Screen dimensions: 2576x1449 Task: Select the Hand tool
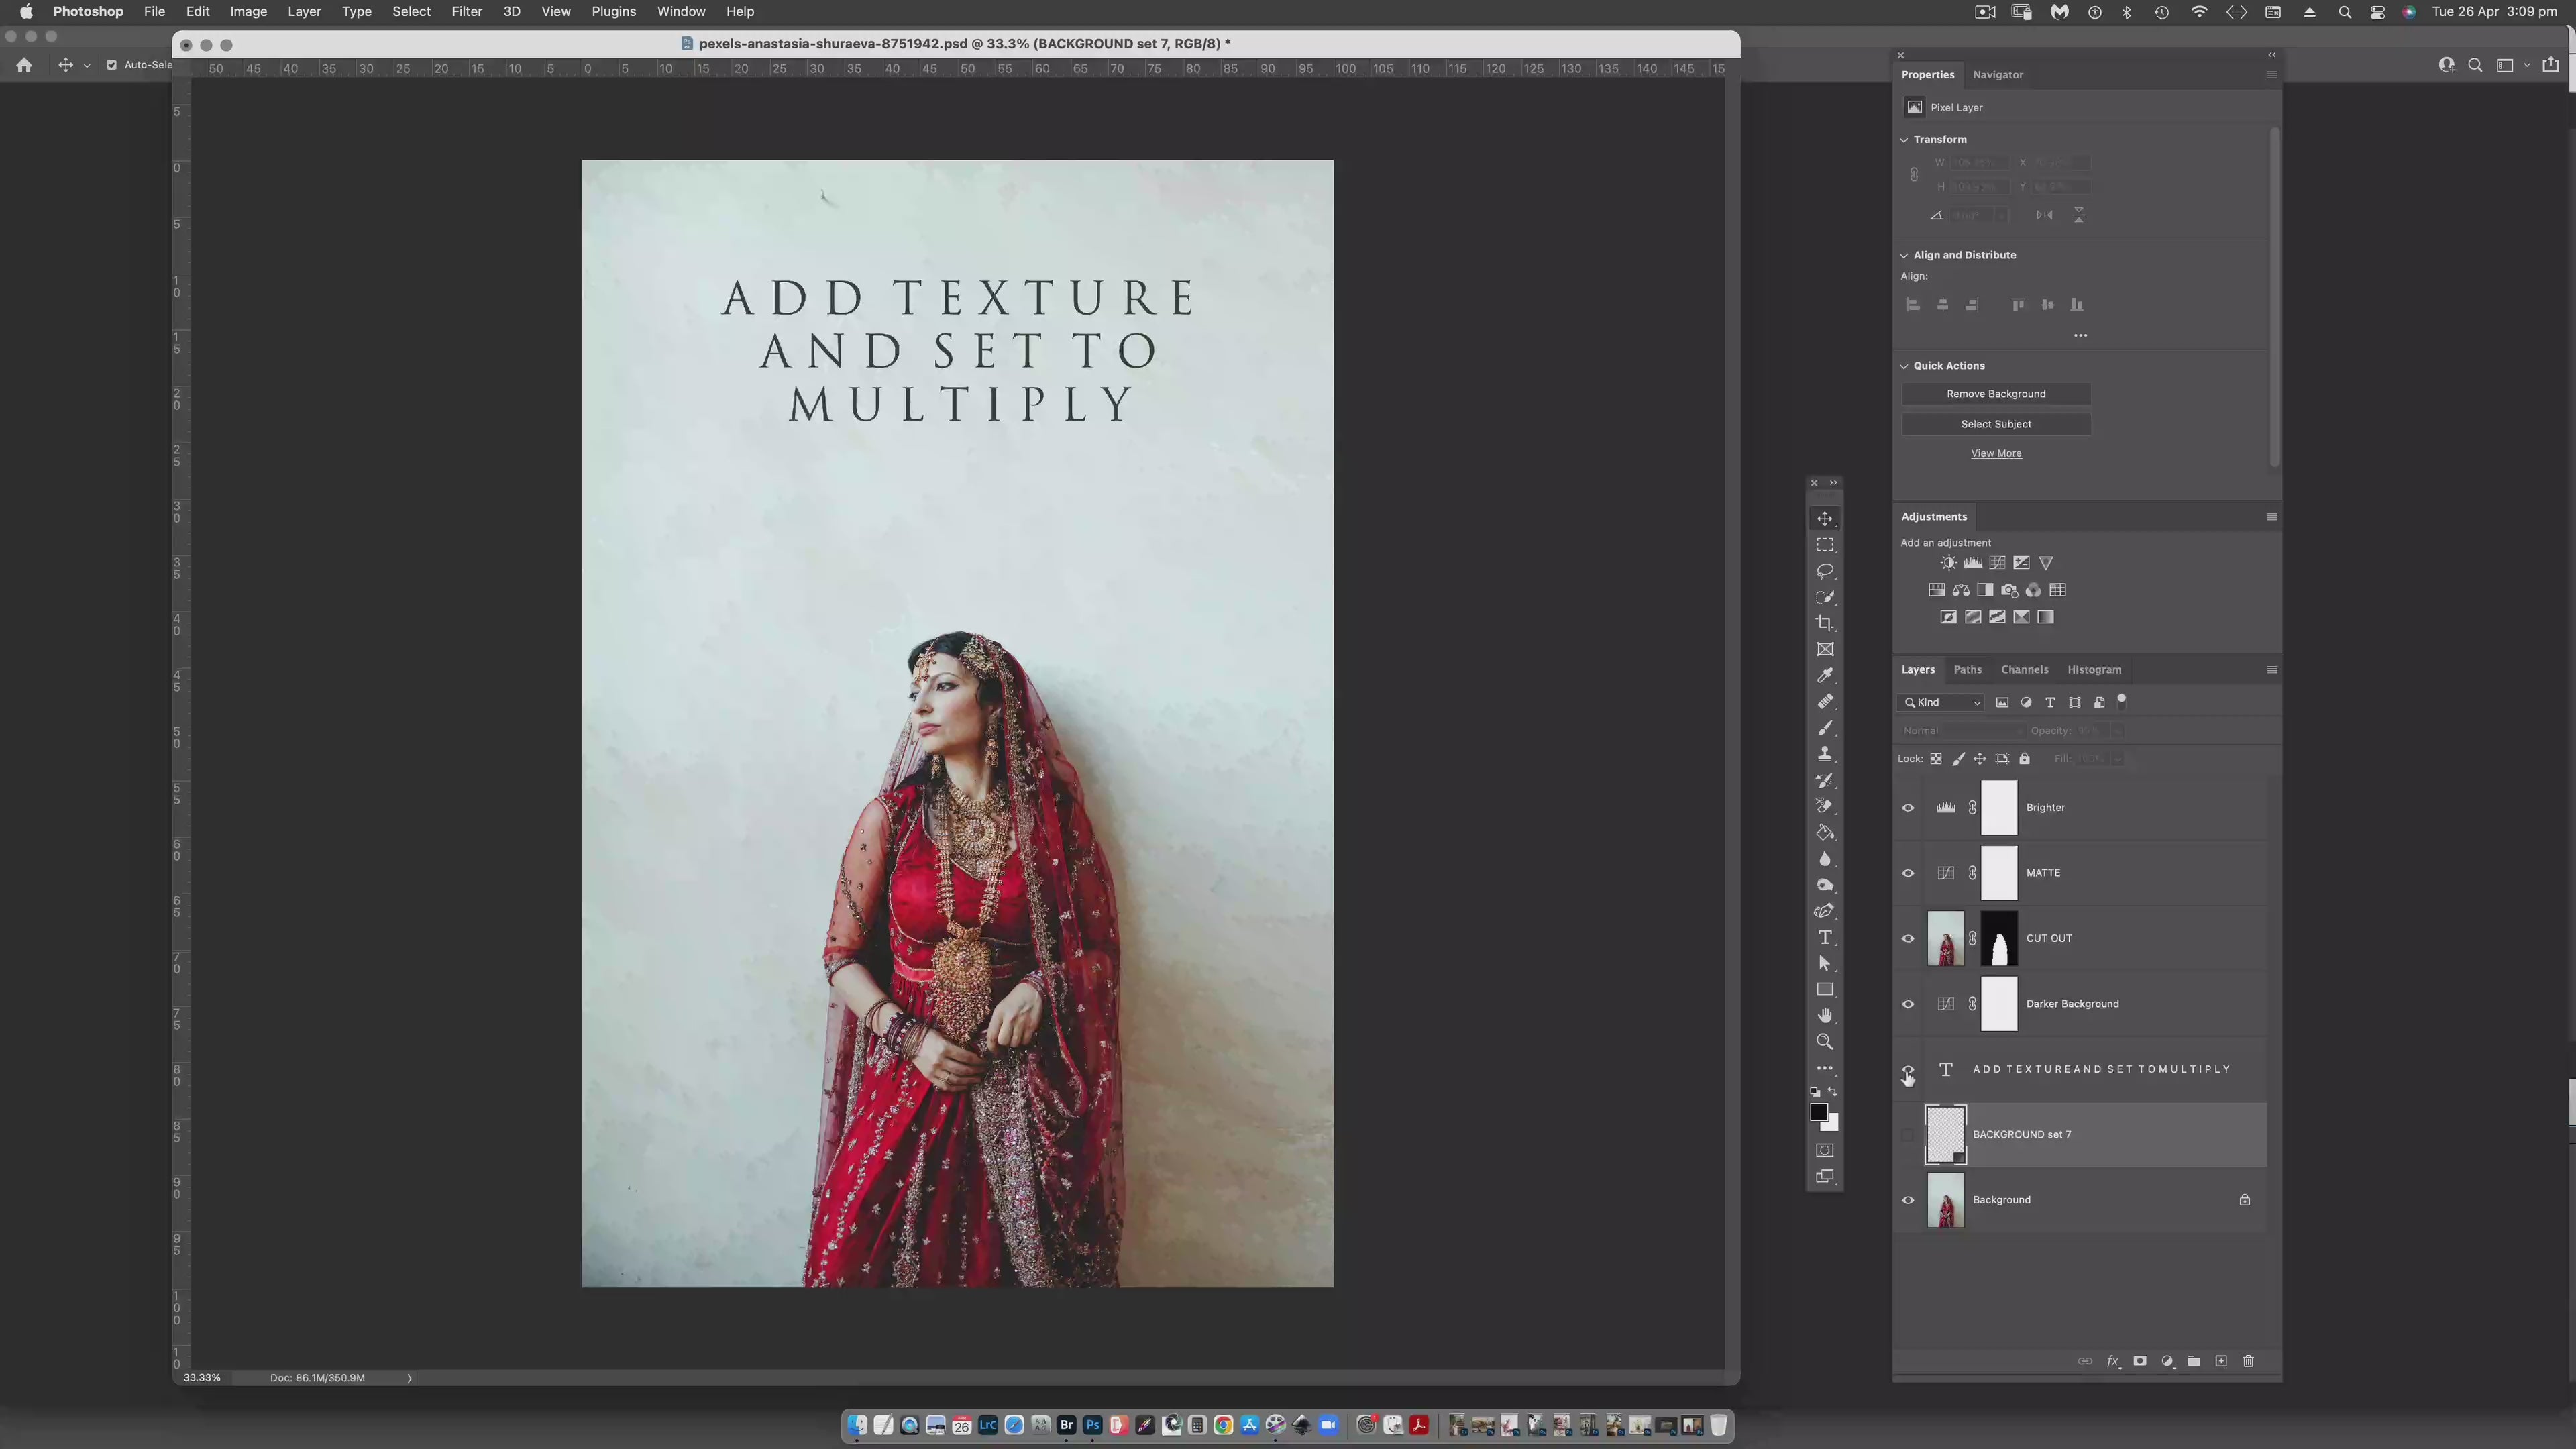click(1825, 1015)
